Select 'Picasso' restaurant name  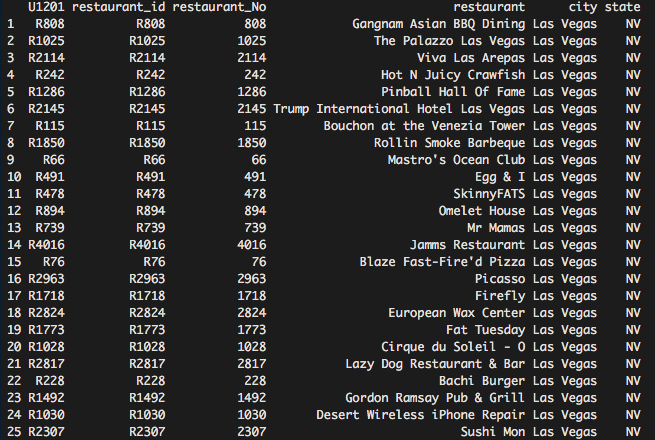coord(500,279)
